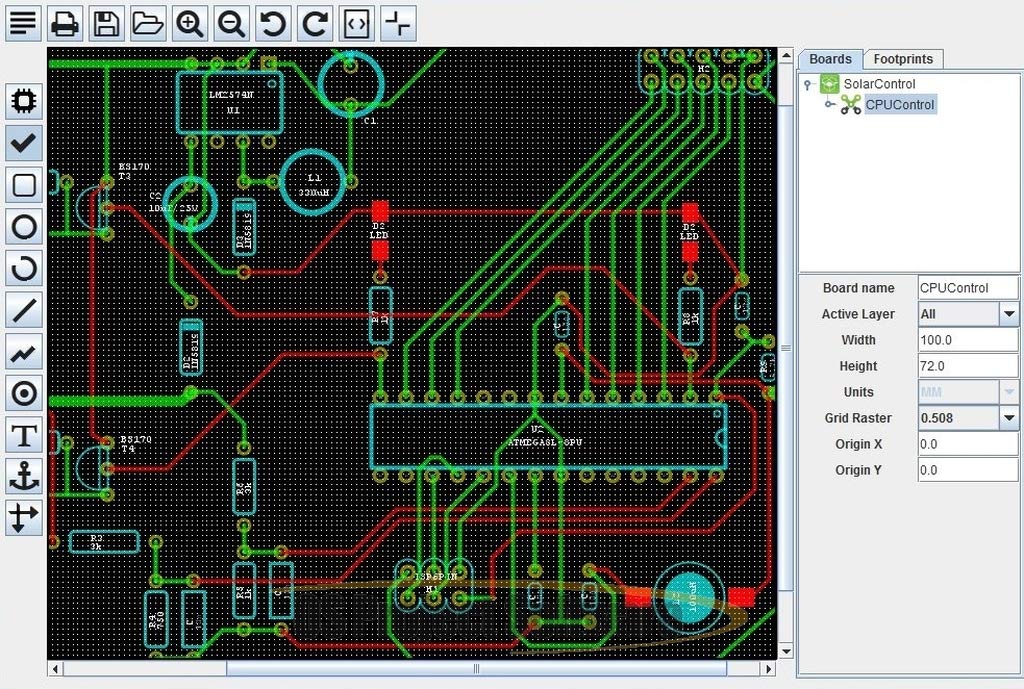Switch to the Footprints tab
The height and width of the screenshot is (689, 1024).
point(903,59)
